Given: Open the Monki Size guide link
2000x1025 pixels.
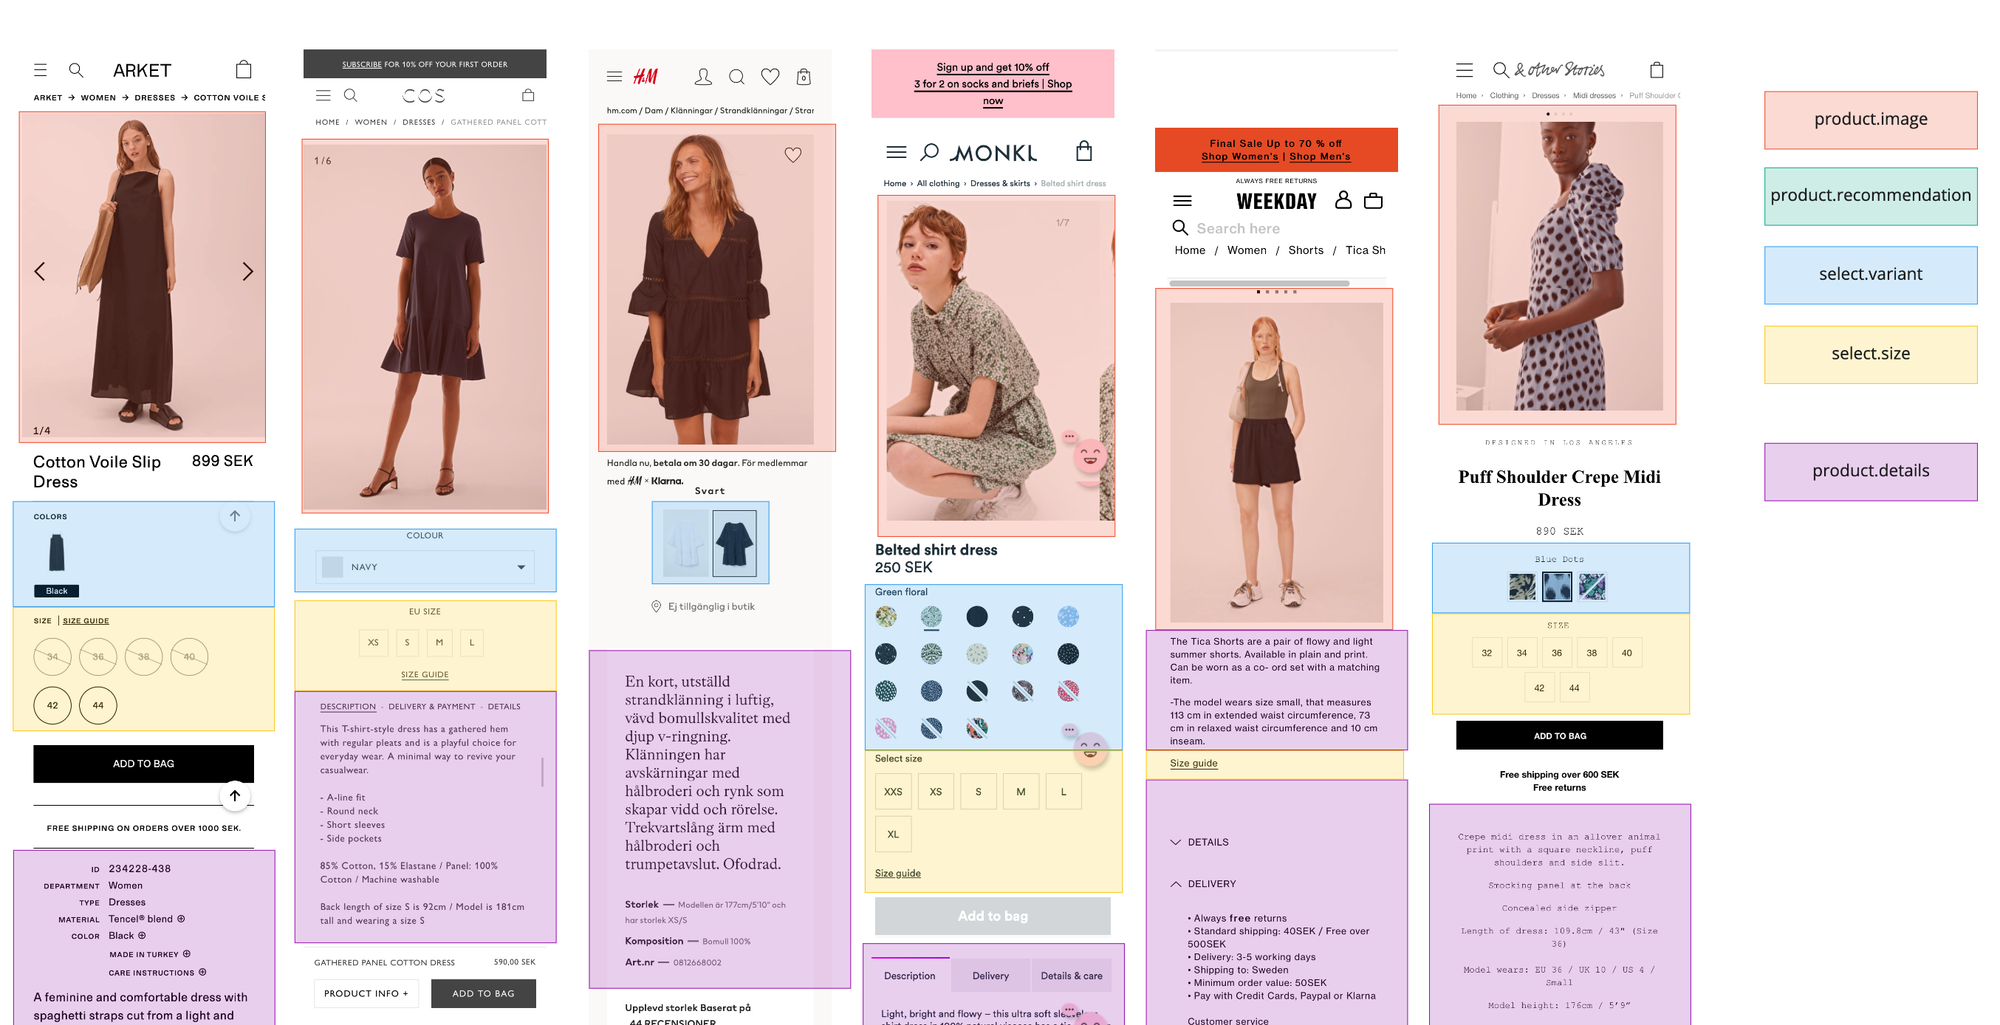Looking at the screenshot, I should point(897,873).
